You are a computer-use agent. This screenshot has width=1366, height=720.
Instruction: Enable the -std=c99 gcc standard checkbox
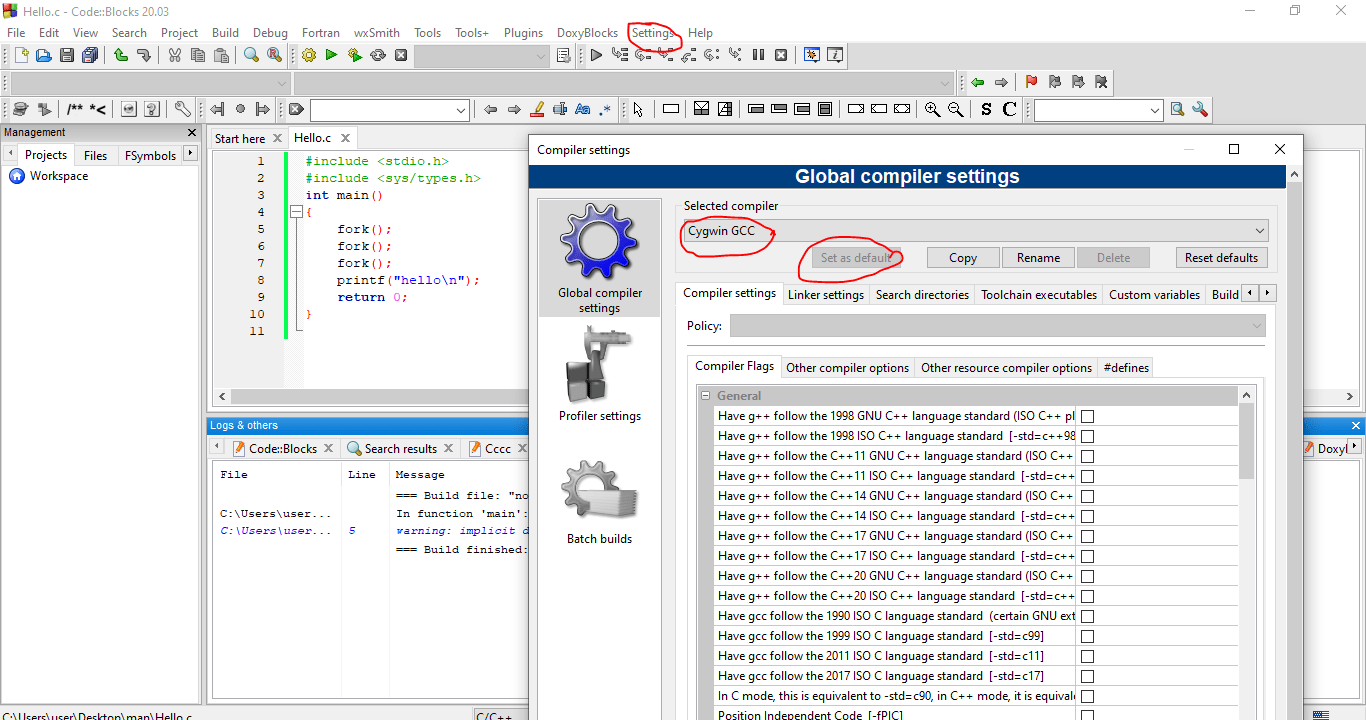[x=1087, y=636]
